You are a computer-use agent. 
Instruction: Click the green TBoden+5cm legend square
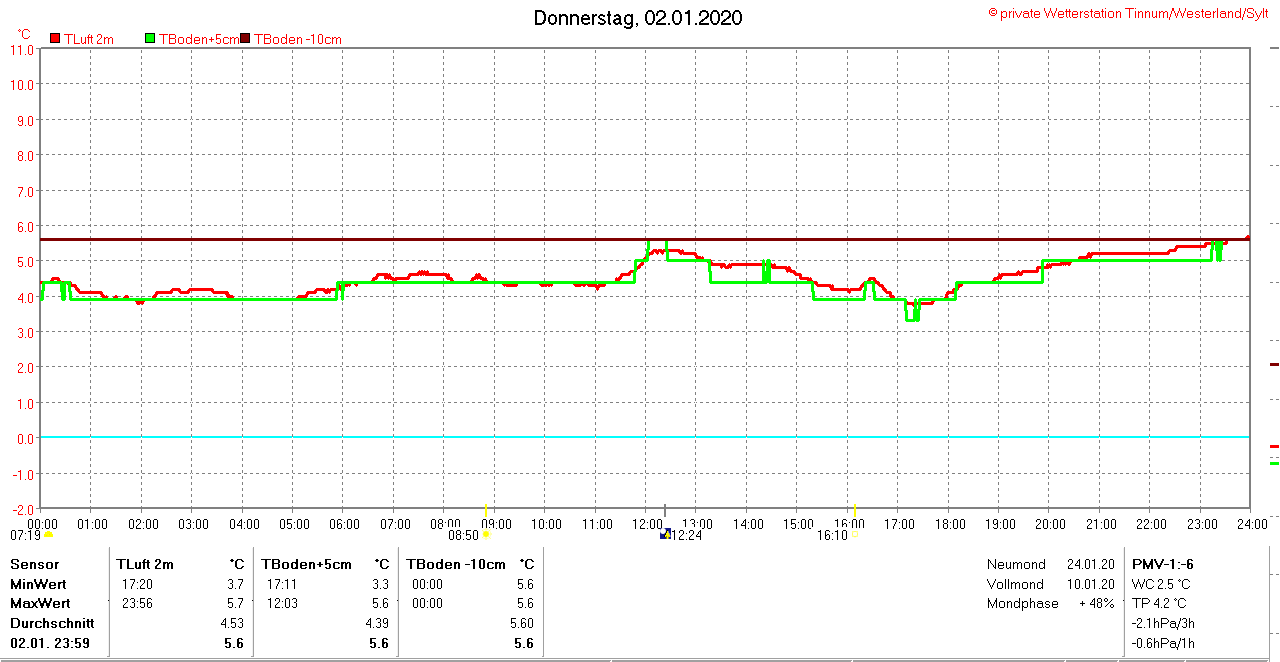pos(150,39)
